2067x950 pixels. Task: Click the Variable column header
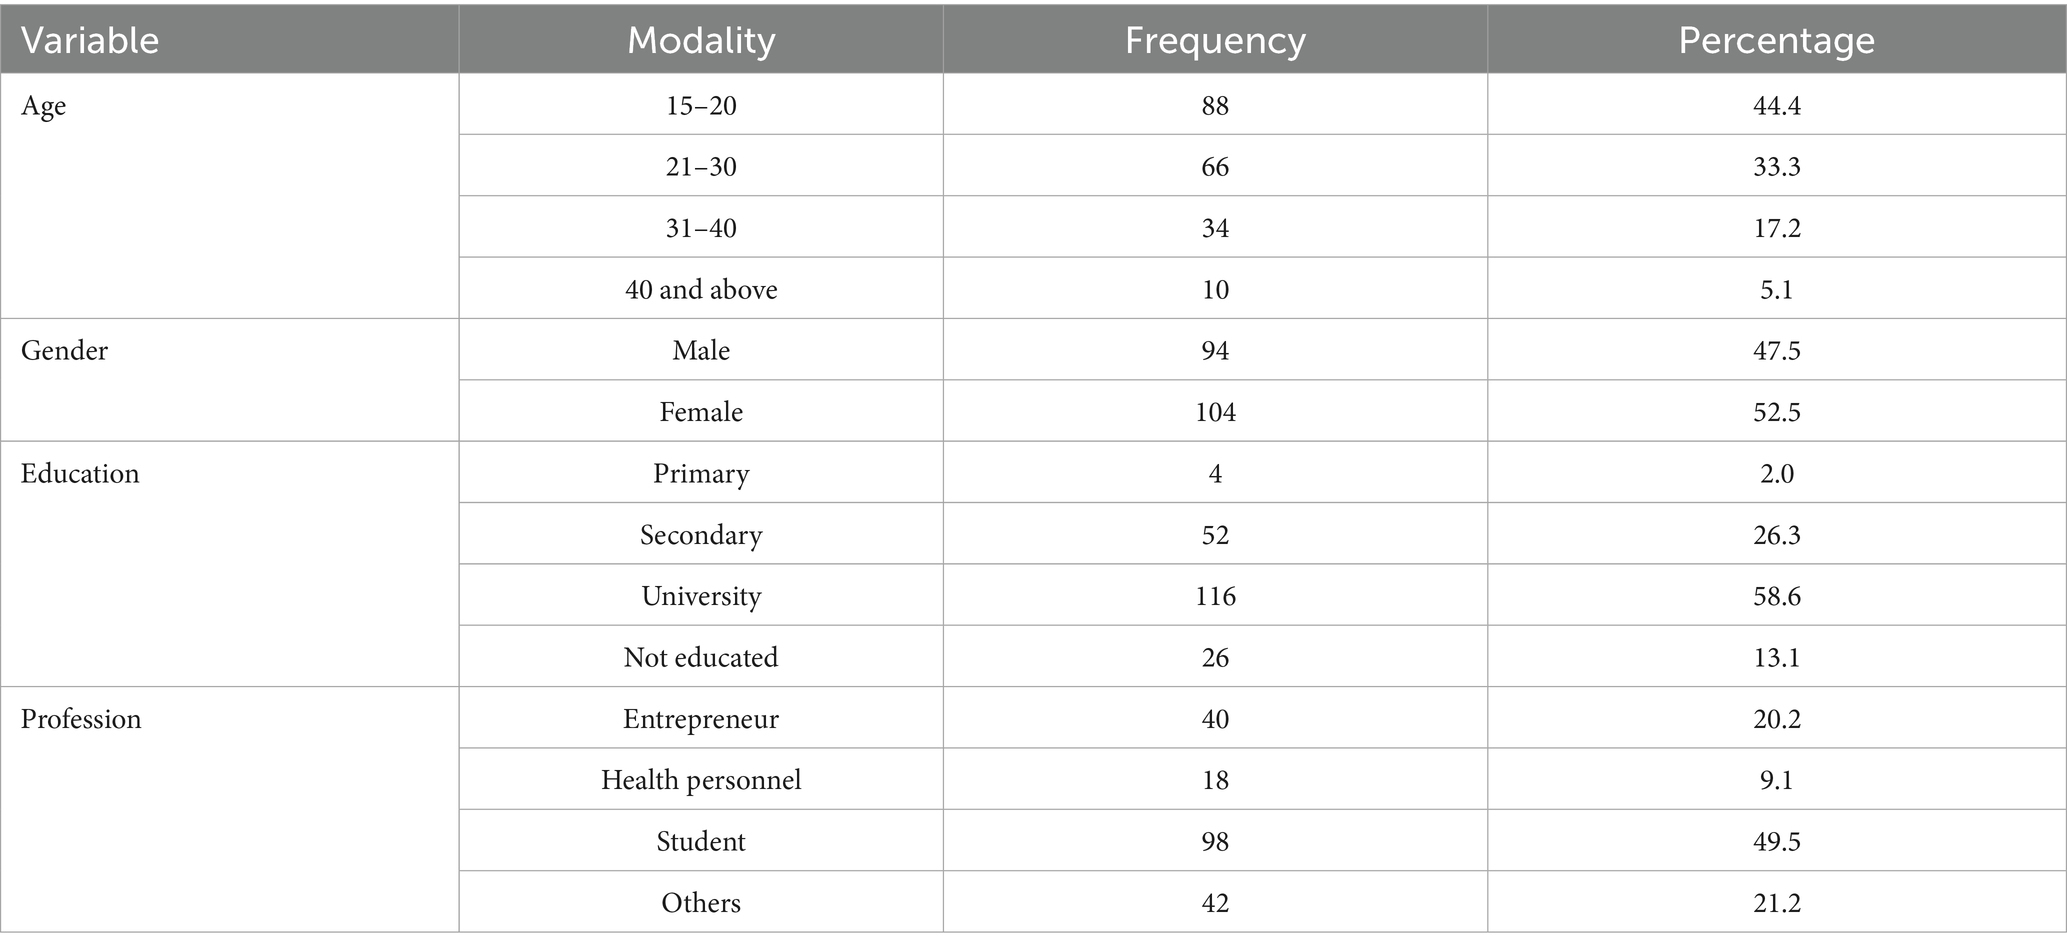[90, 40]
